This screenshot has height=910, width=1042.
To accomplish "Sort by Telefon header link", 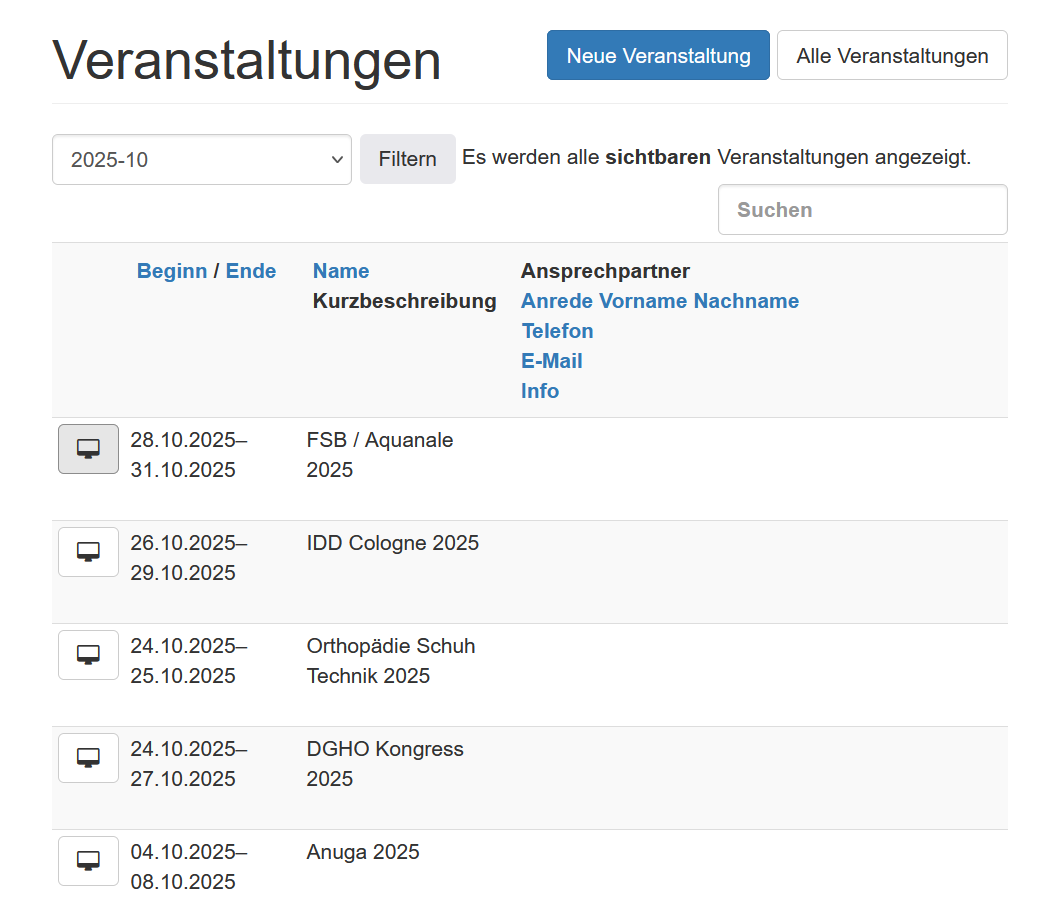I will pos(557,331).
